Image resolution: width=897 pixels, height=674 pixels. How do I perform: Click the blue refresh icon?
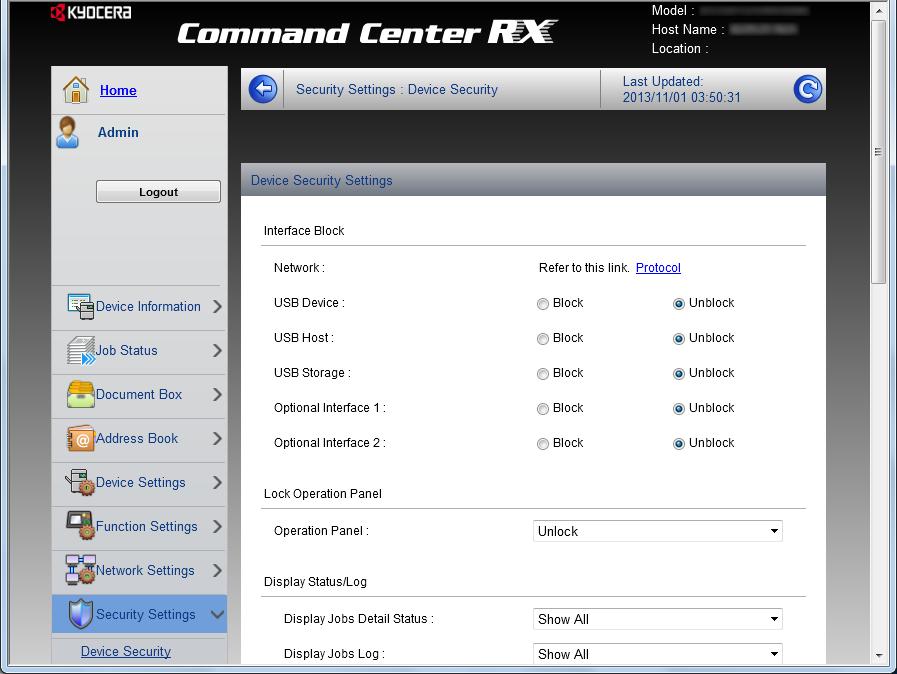click(x=807, y=89)
